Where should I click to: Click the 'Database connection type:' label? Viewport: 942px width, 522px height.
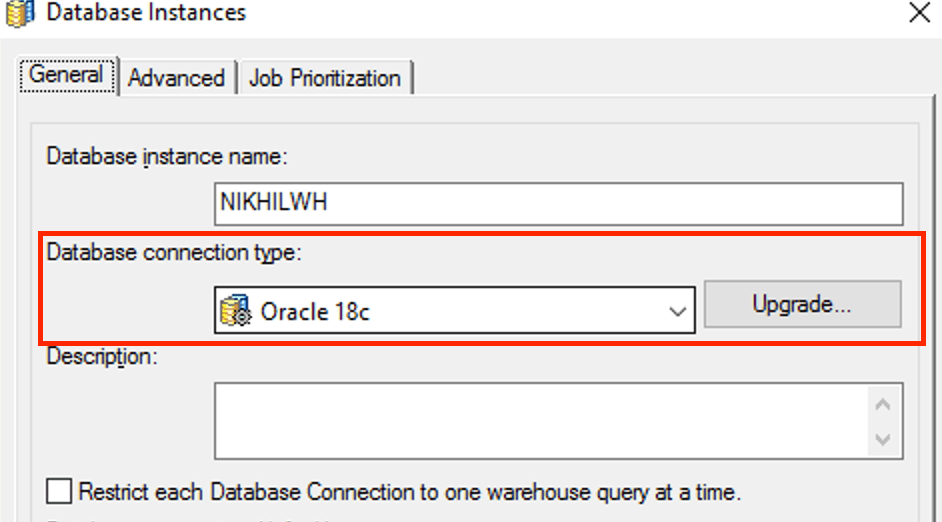[x=174, y=254]
